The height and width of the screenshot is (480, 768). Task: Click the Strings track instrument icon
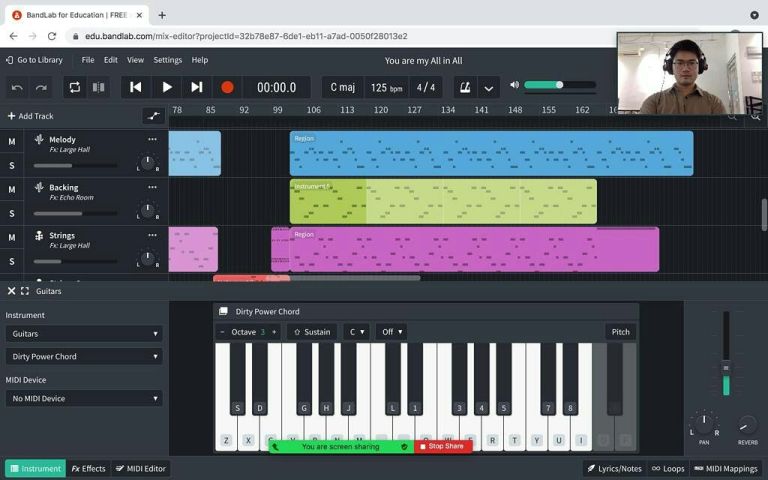pyautogui.click(x=39, y=236)
